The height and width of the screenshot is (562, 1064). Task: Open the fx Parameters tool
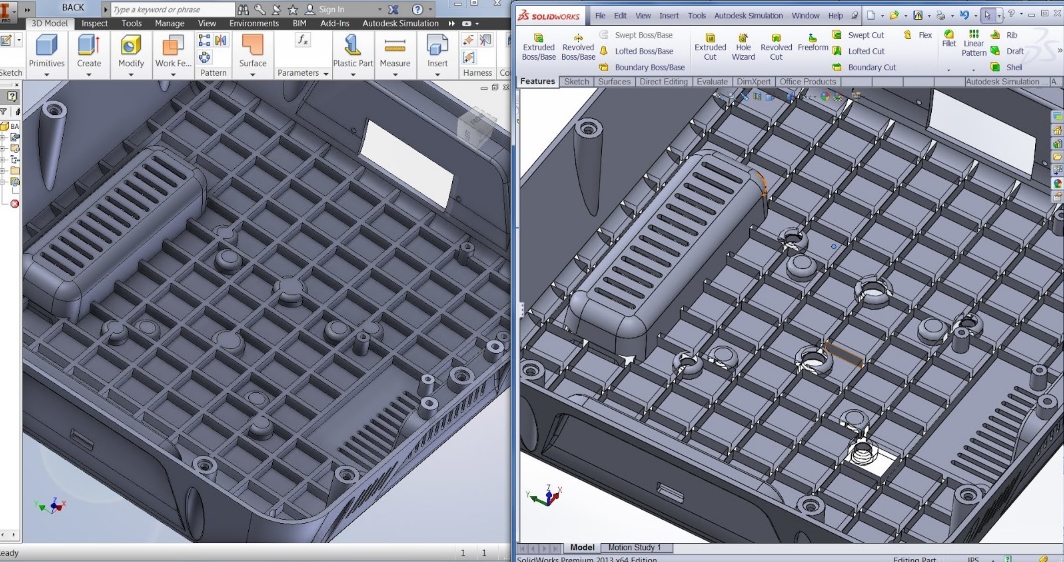click(x=303, y=41)
